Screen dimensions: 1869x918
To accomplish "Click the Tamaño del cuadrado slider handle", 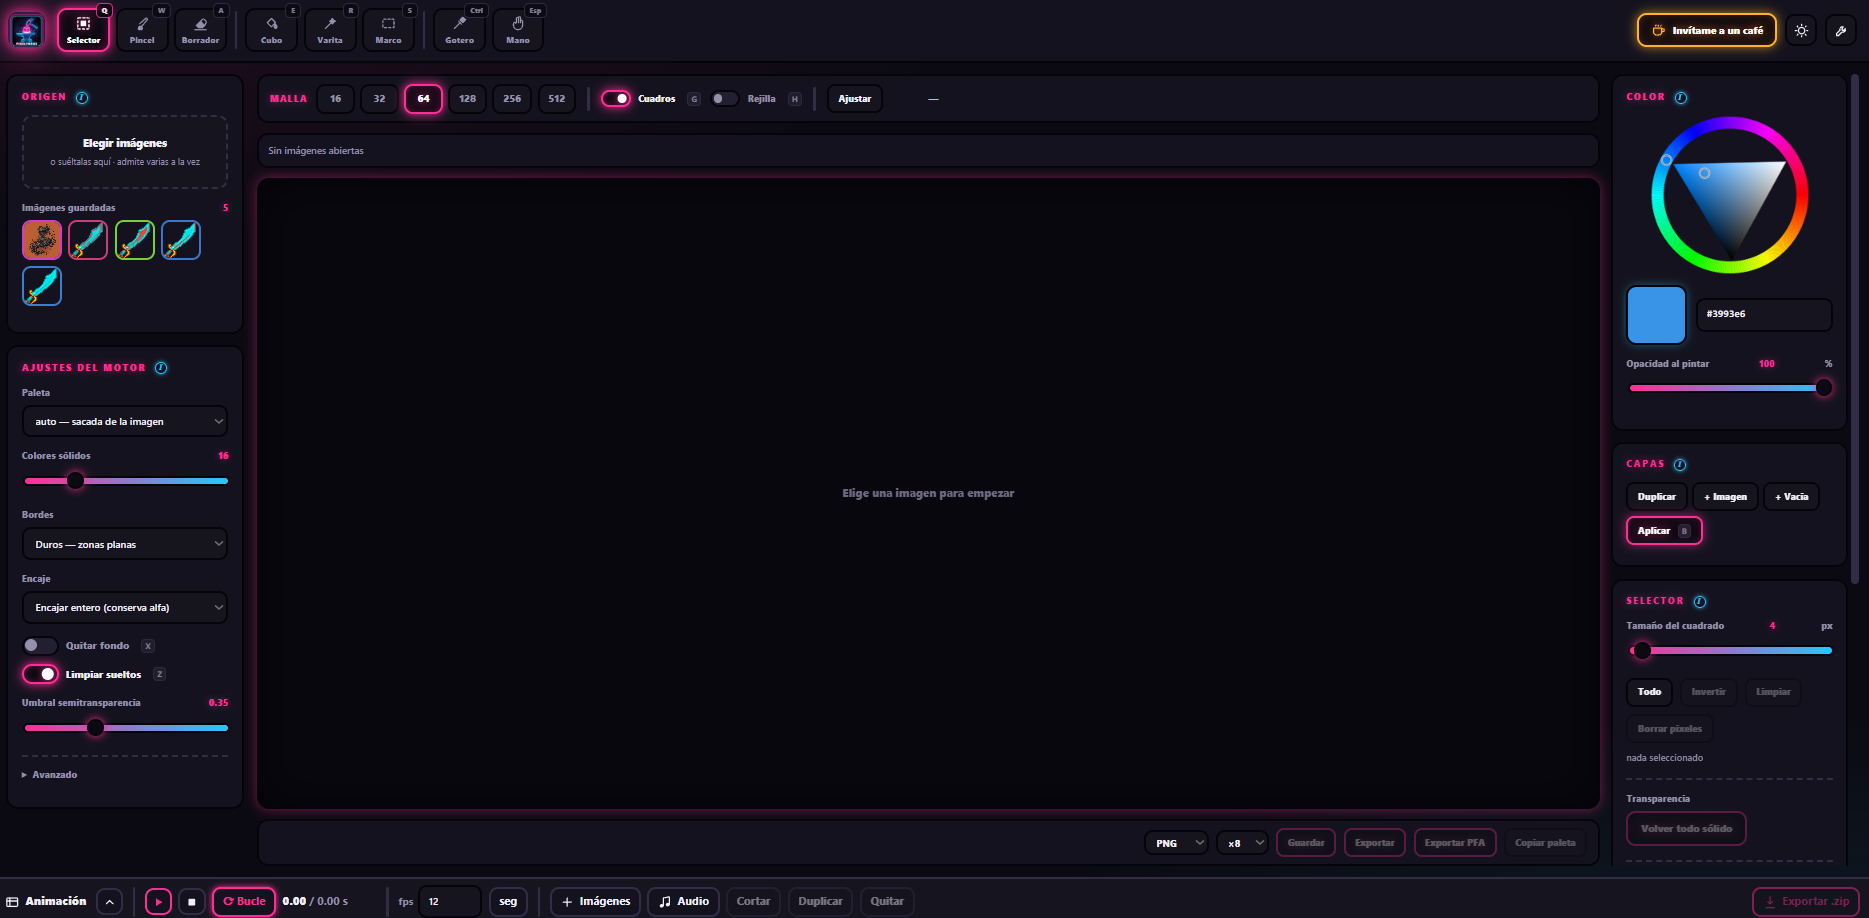I will point(1642,651).
